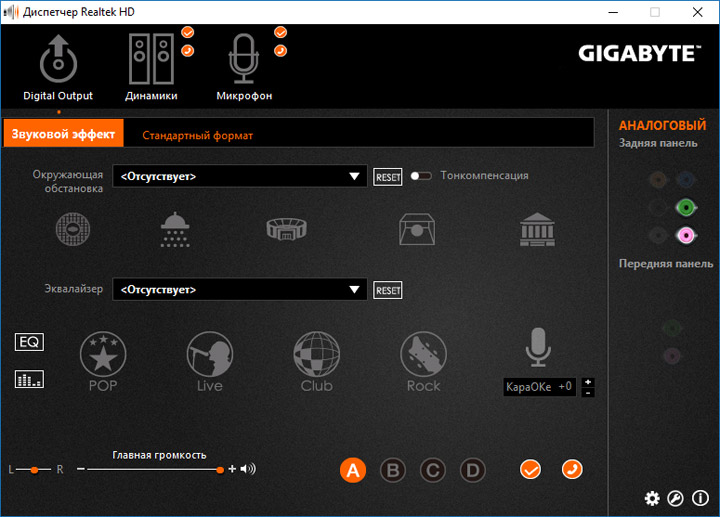
Task: Apply the Rock equalizer preset
Action: click(423, 362)
